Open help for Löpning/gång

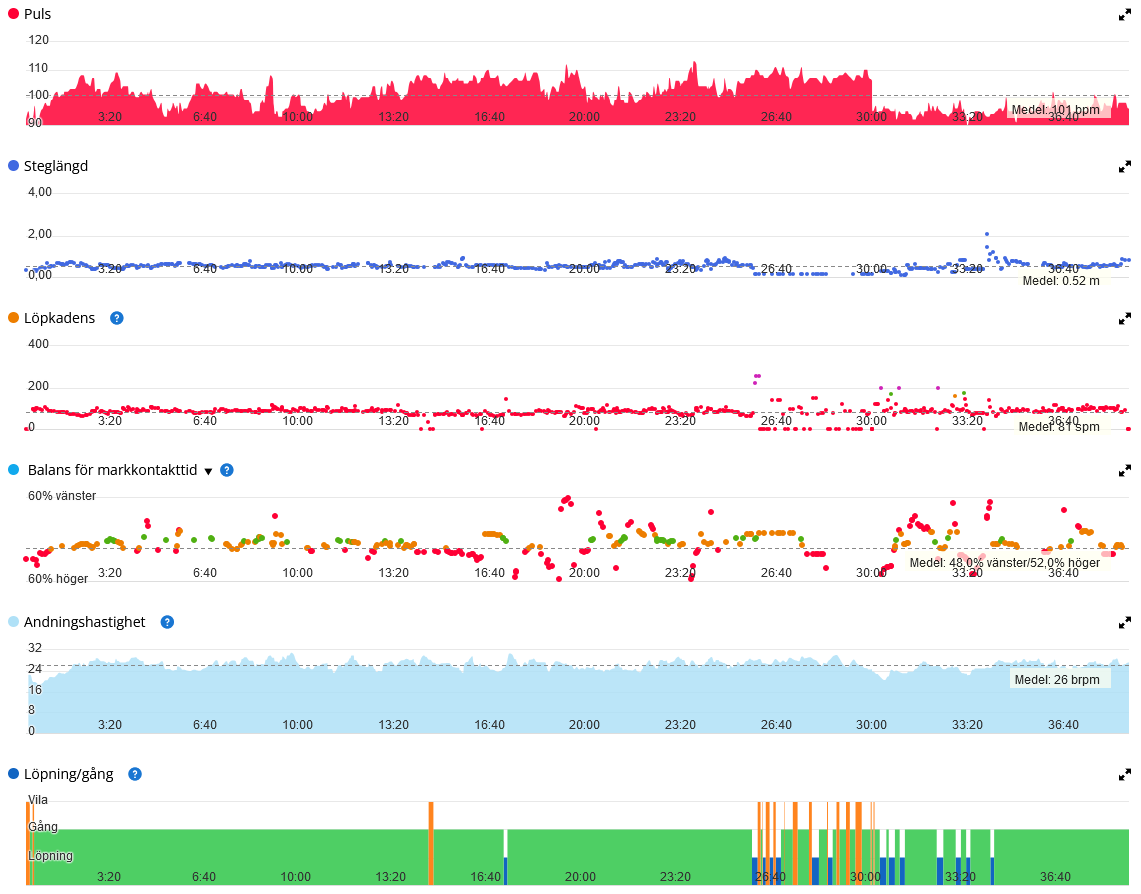(135, 774)
